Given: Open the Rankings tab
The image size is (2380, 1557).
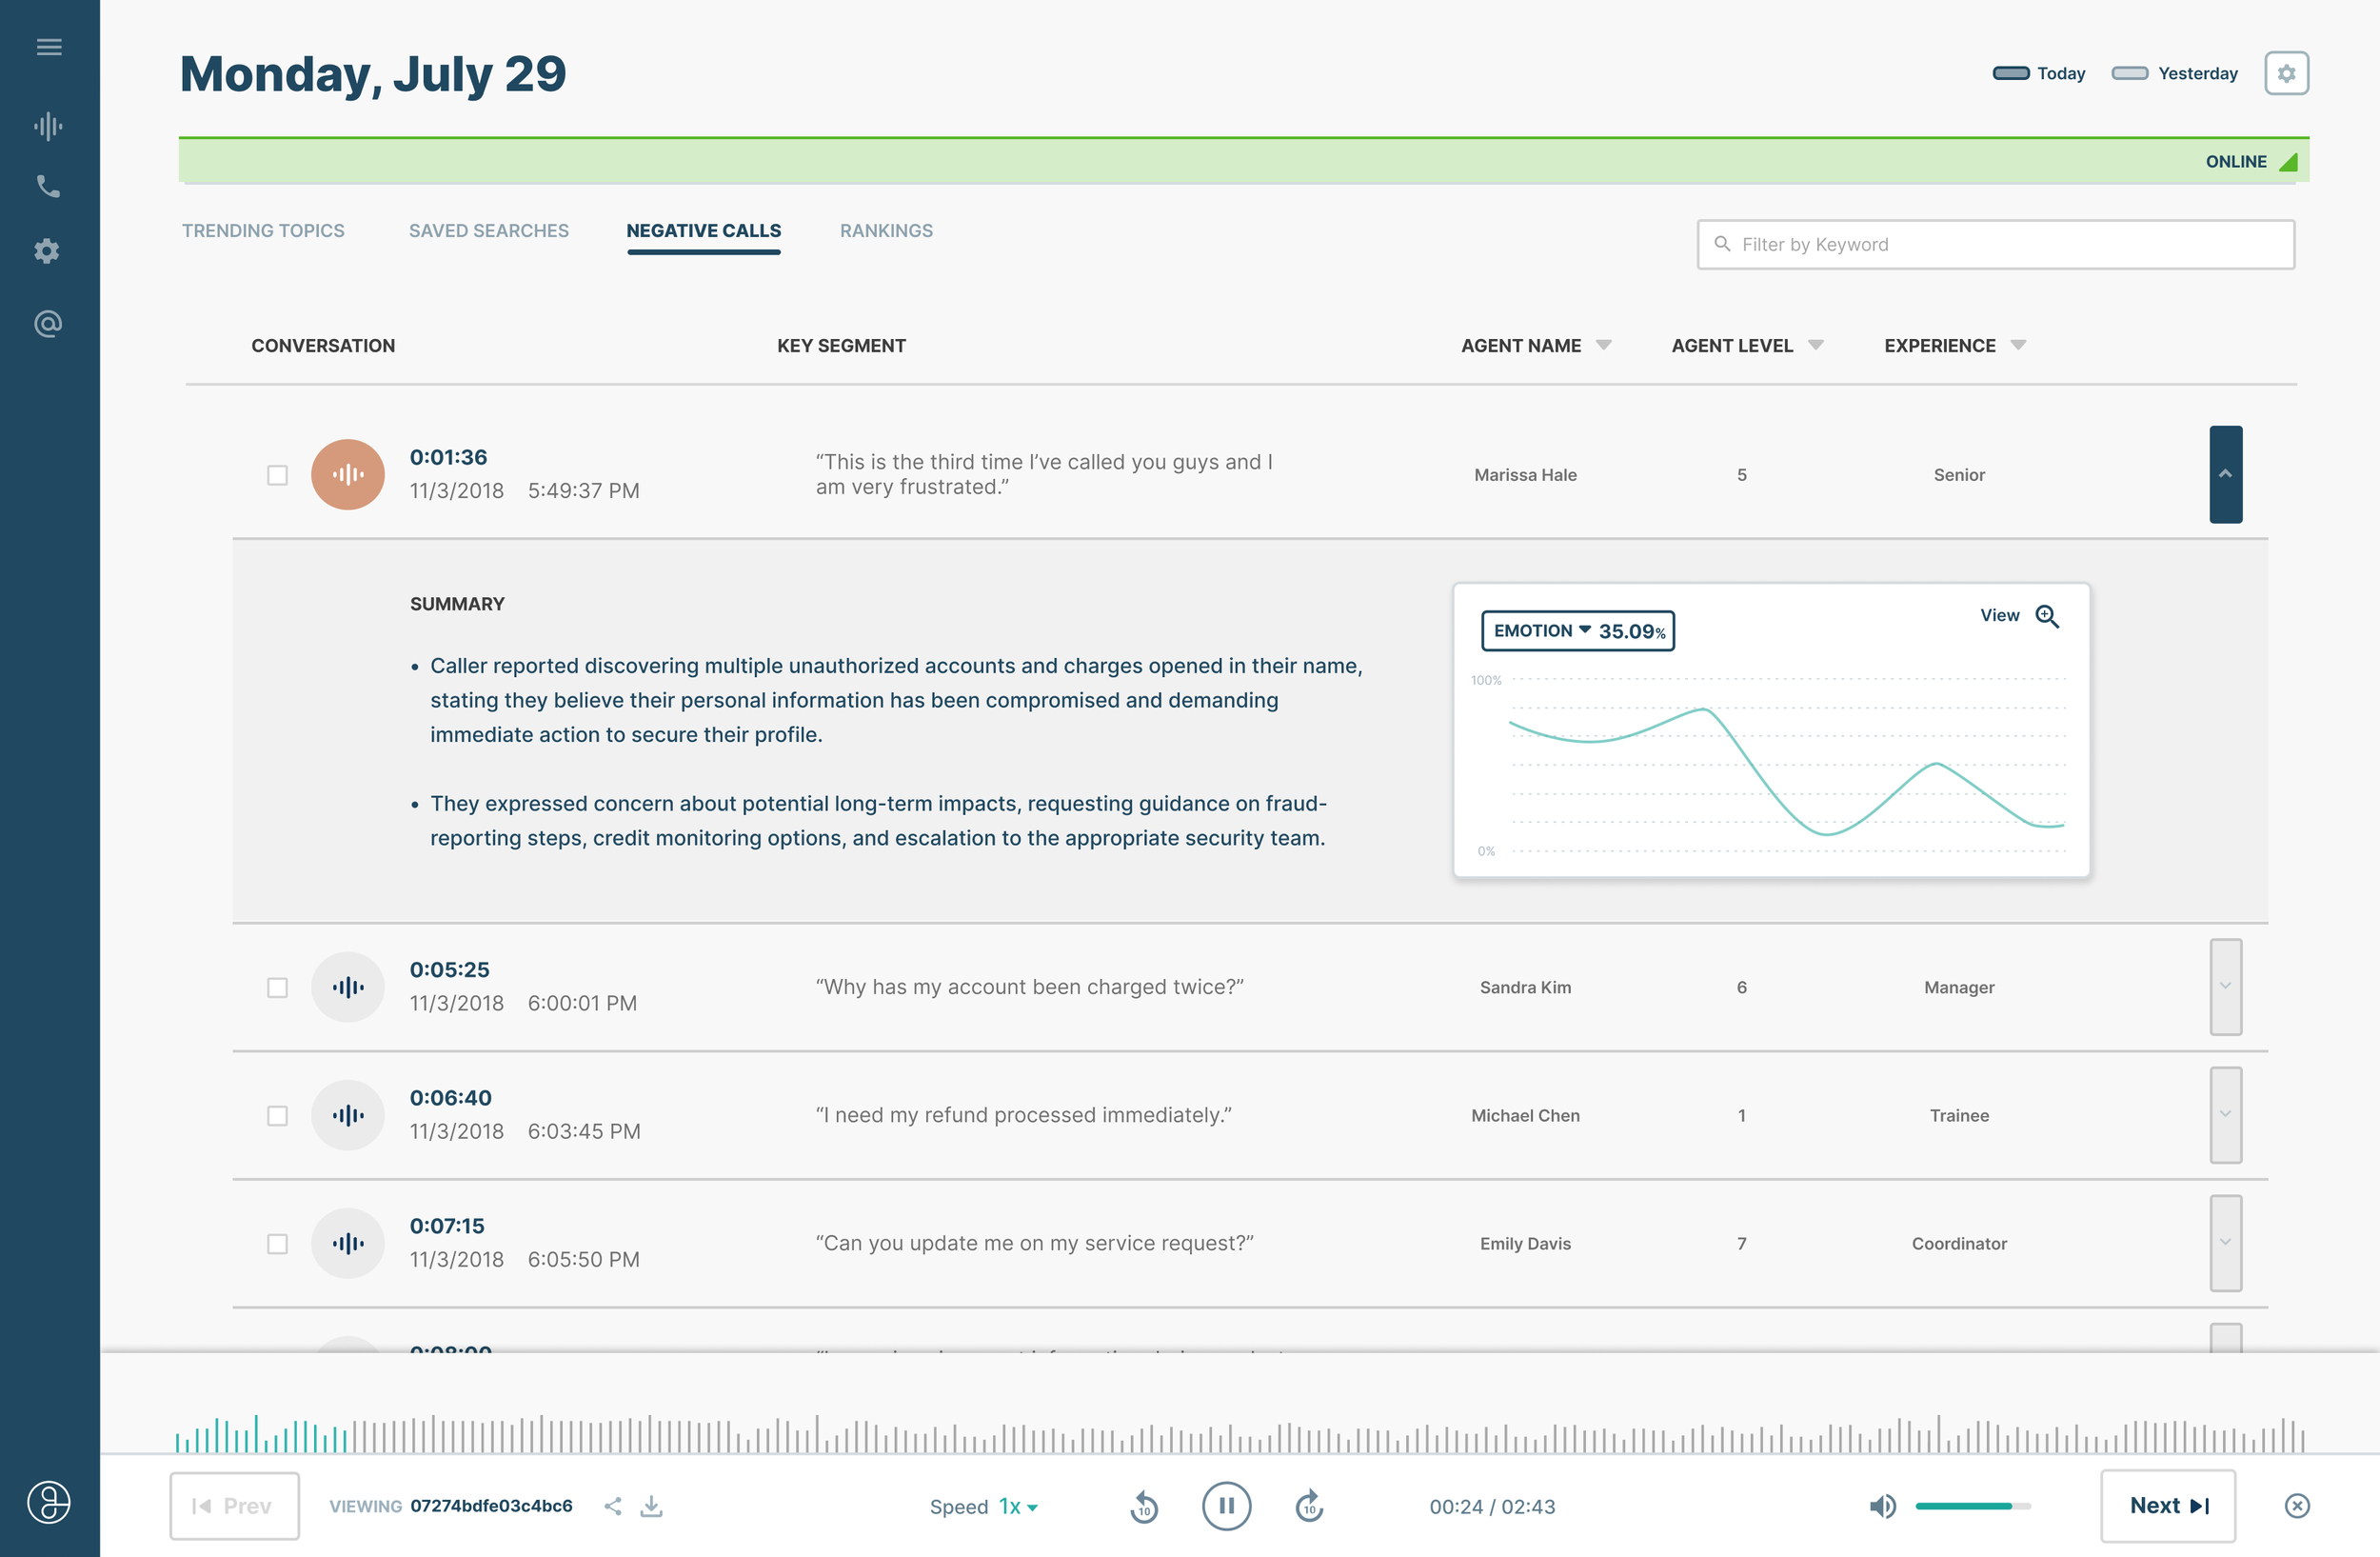Looking at the screenshot, I should [886, 231].
